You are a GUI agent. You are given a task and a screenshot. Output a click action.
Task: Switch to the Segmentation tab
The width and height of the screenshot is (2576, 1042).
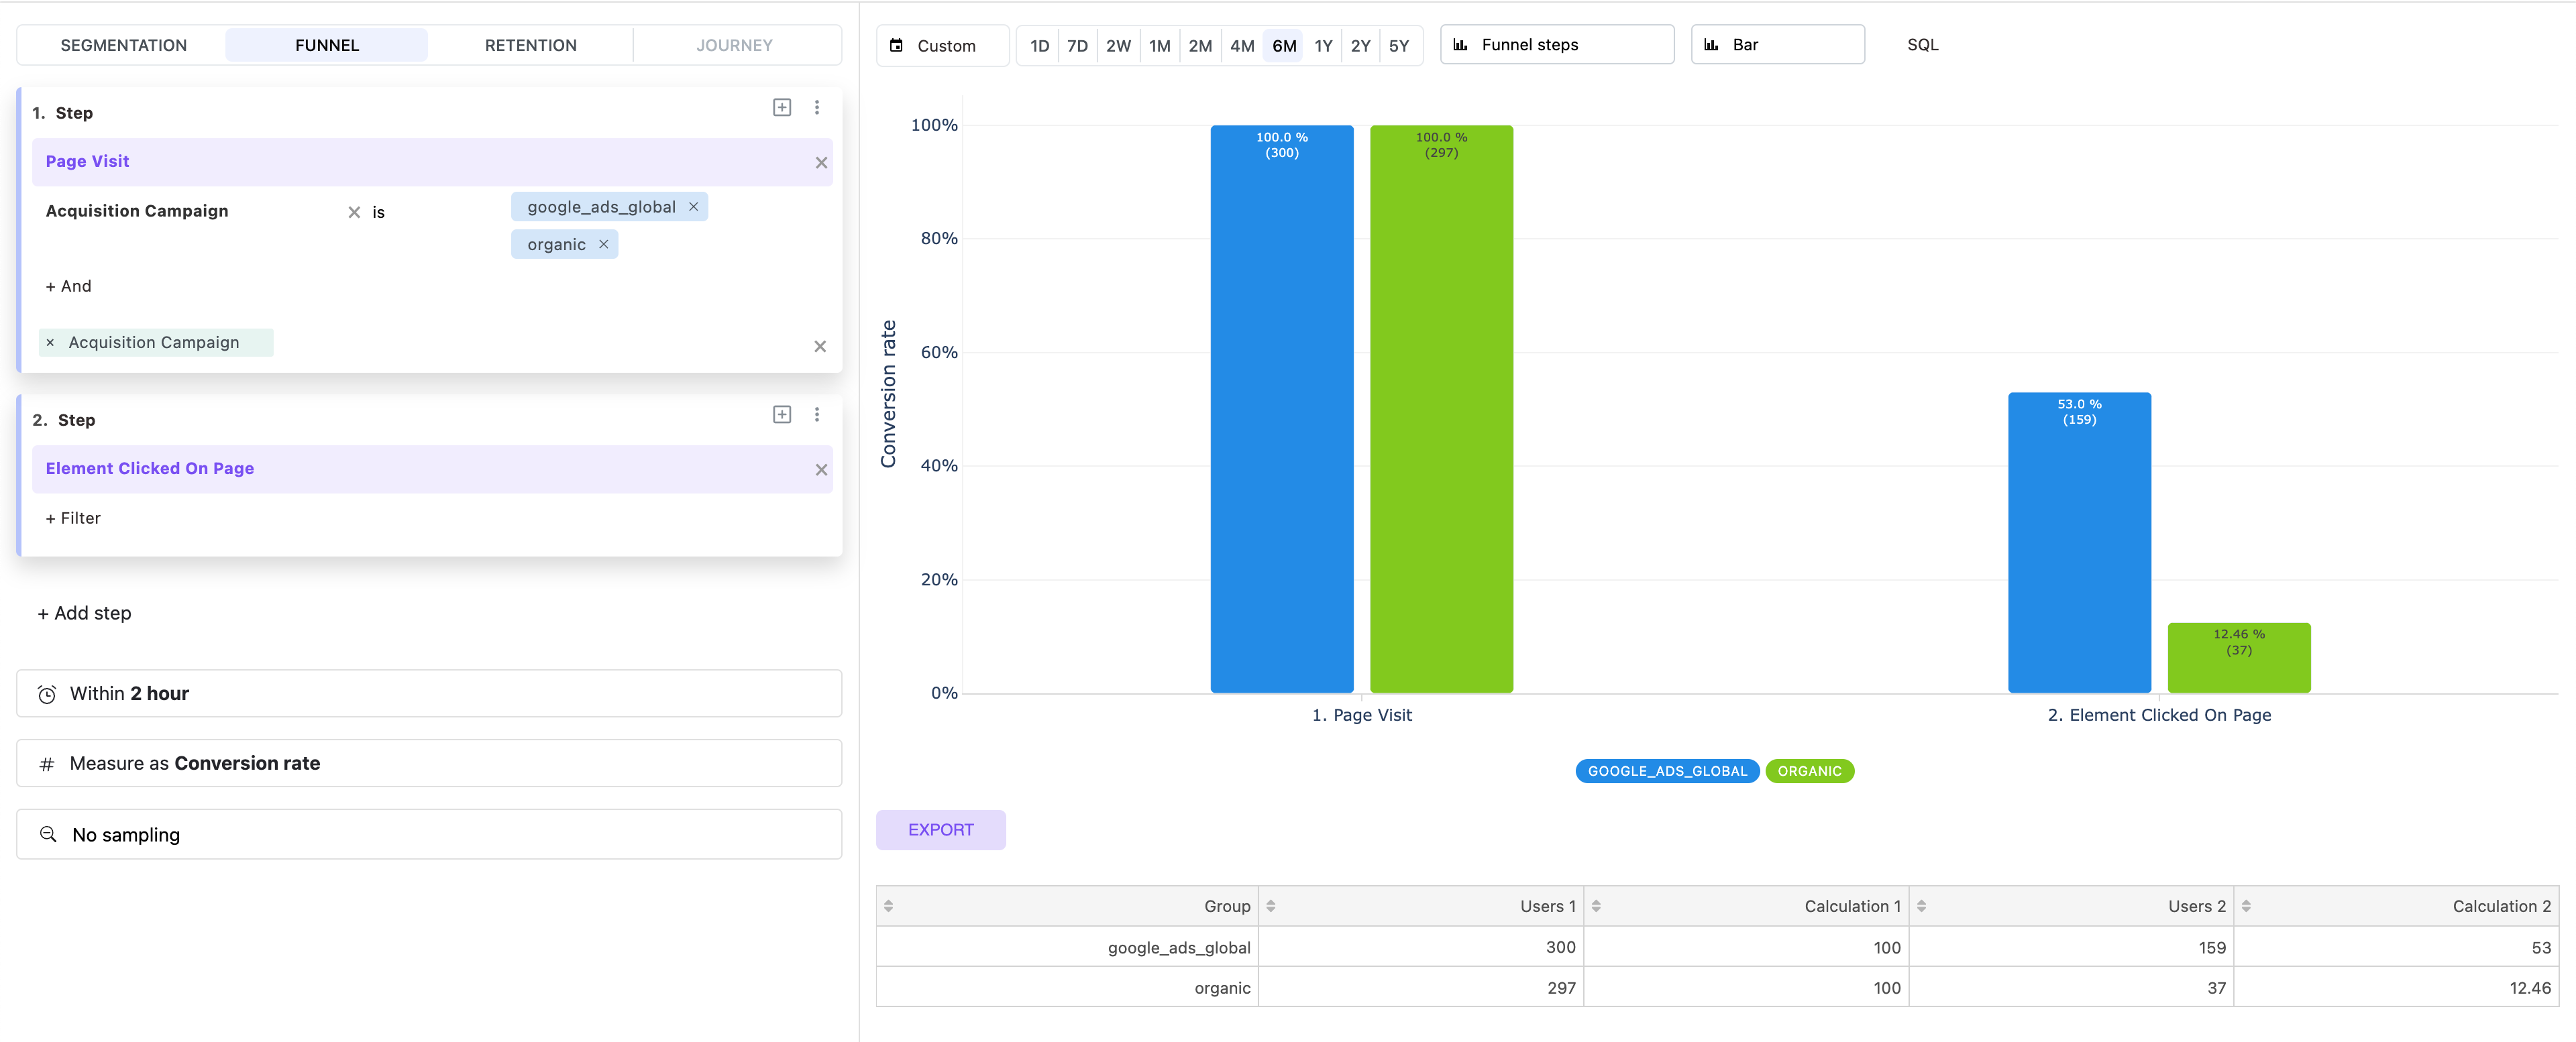(123, 45)
